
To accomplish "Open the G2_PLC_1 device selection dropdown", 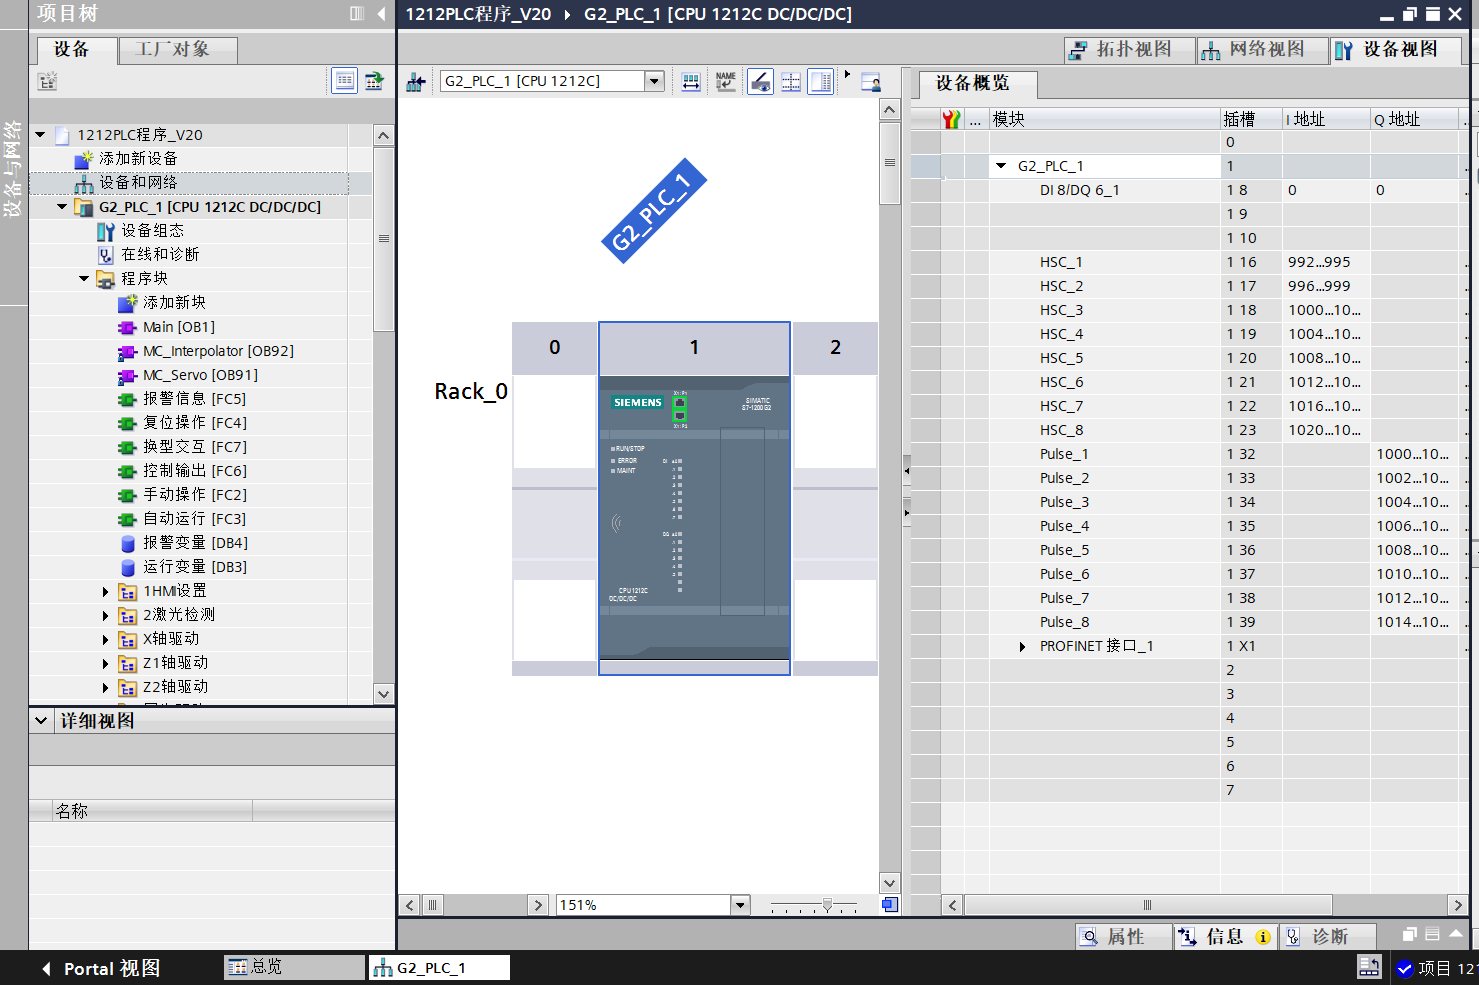I will tap(655, 81).
